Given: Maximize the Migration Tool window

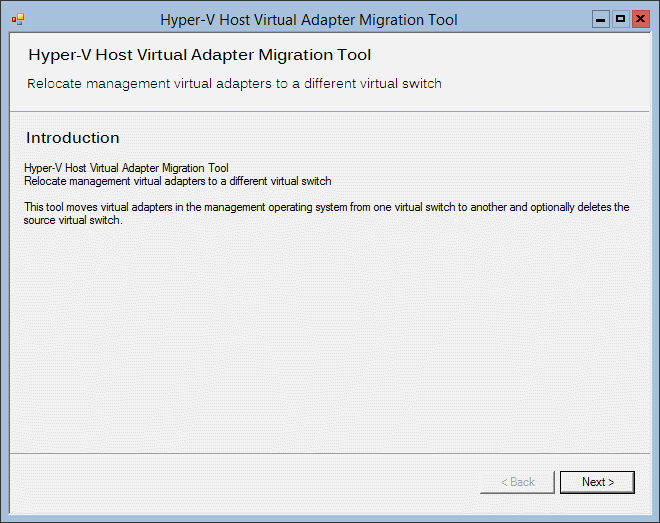Looking at the screenshot, I should pos(620,19).
